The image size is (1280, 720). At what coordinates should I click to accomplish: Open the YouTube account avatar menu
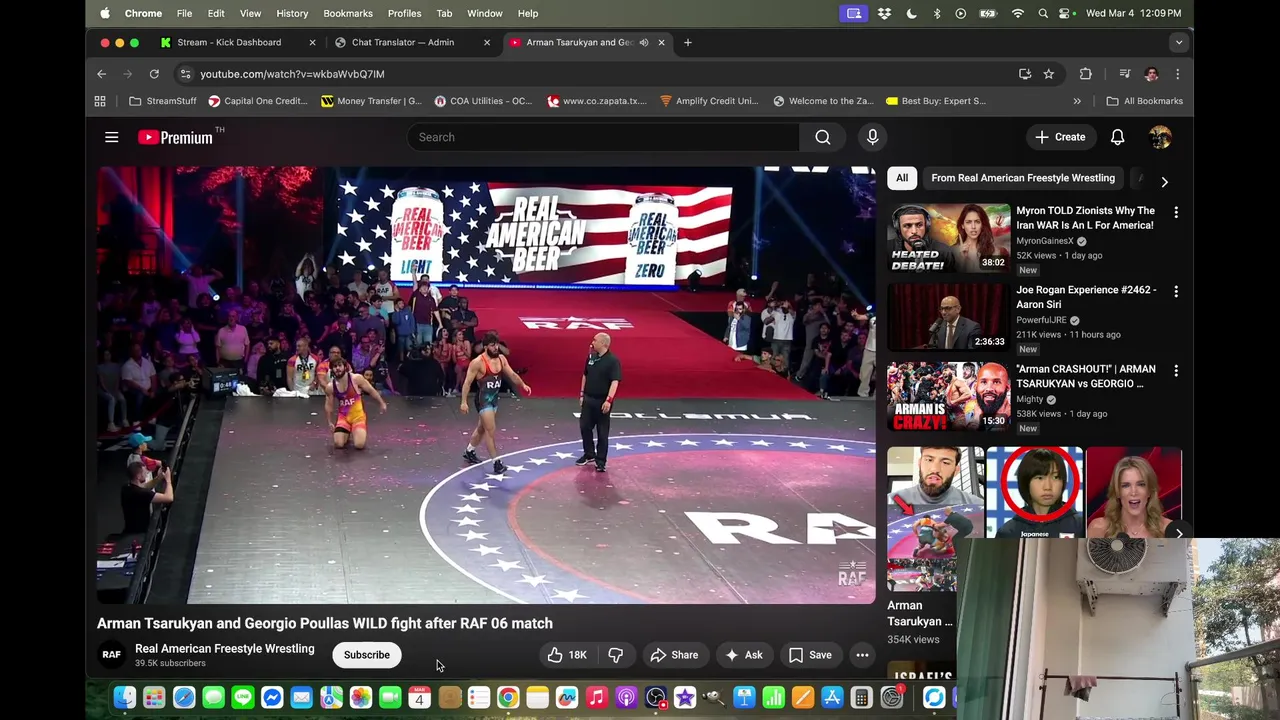[x=1160, y=137]
